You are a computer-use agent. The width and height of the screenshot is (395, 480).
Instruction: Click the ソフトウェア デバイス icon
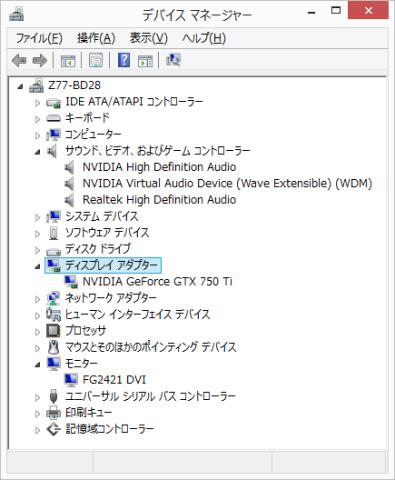click(53, 233)
